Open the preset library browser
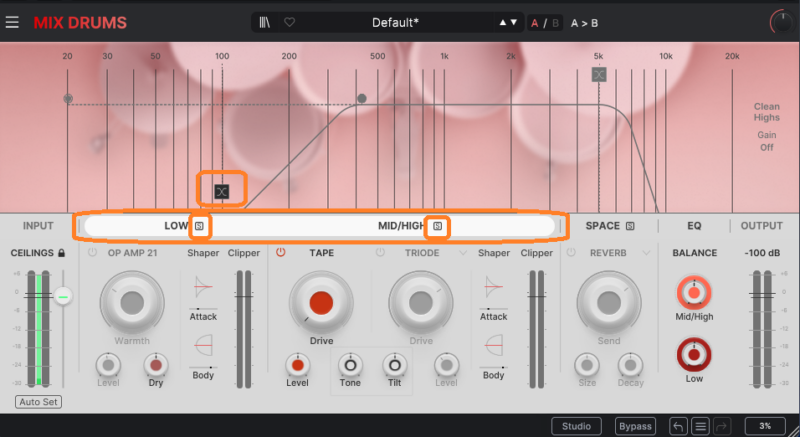The image size is (800, 437). (265, 22)
